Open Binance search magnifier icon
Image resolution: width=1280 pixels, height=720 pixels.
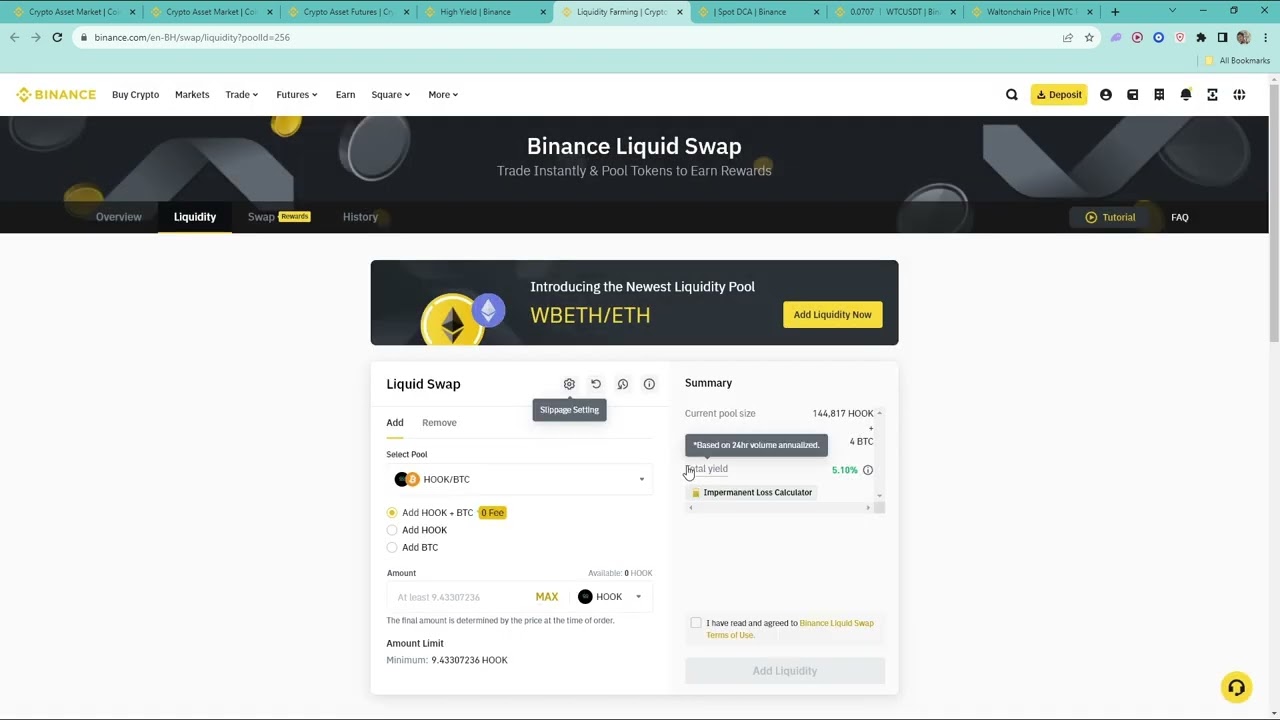pyautogui.click(x=1012, y=95)
